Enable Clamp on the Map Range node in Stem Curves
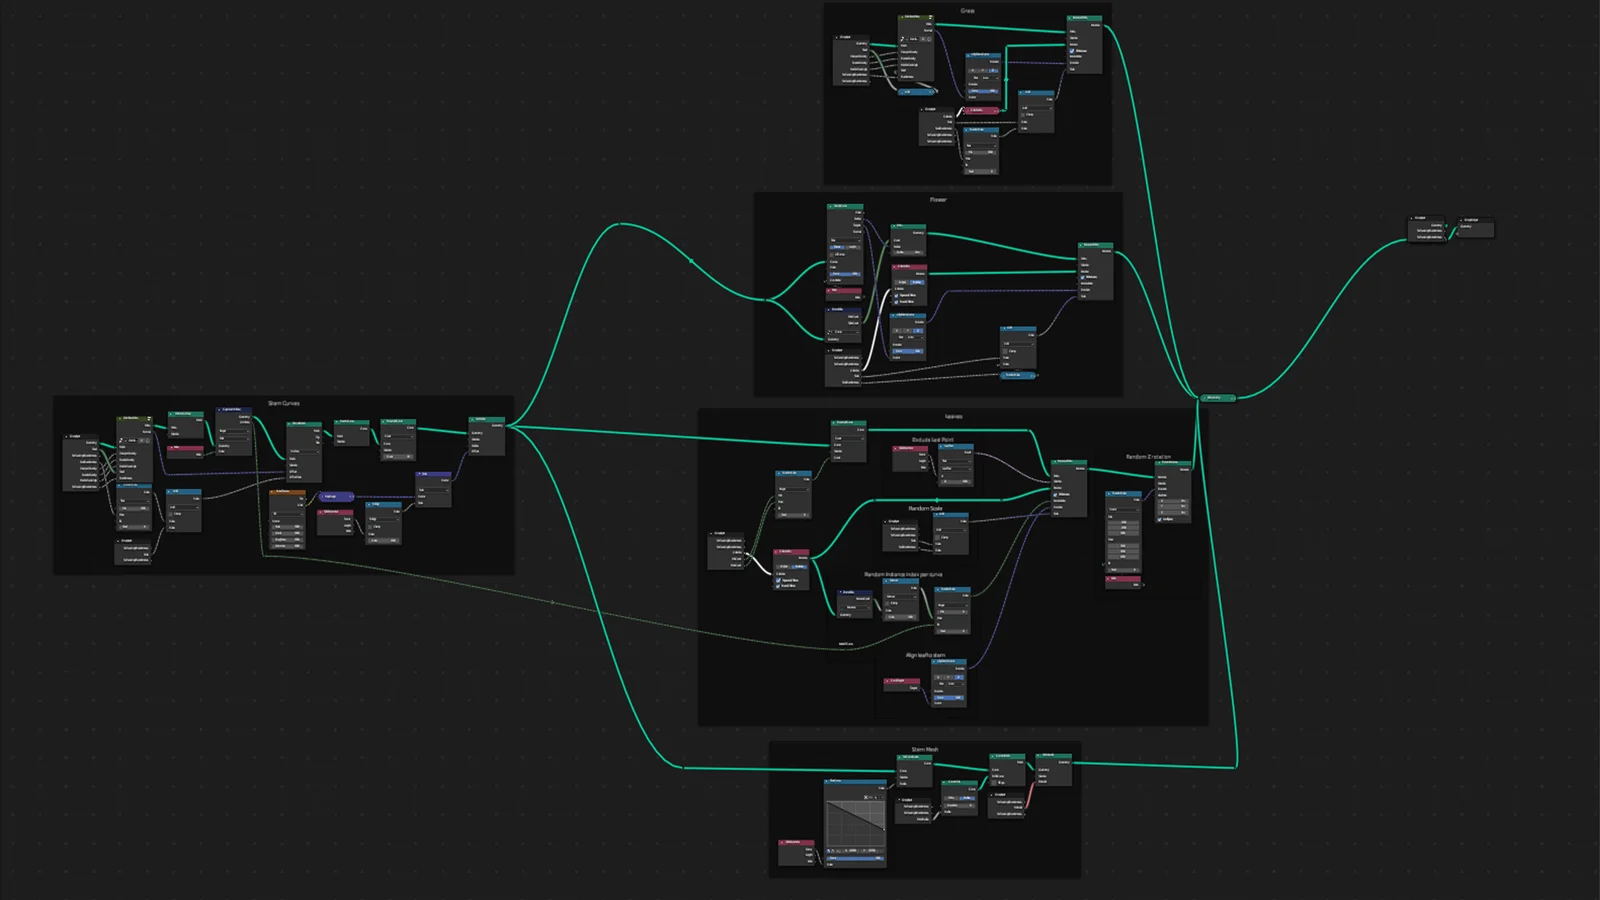The image size is (1600, 900). coord(171,515)
